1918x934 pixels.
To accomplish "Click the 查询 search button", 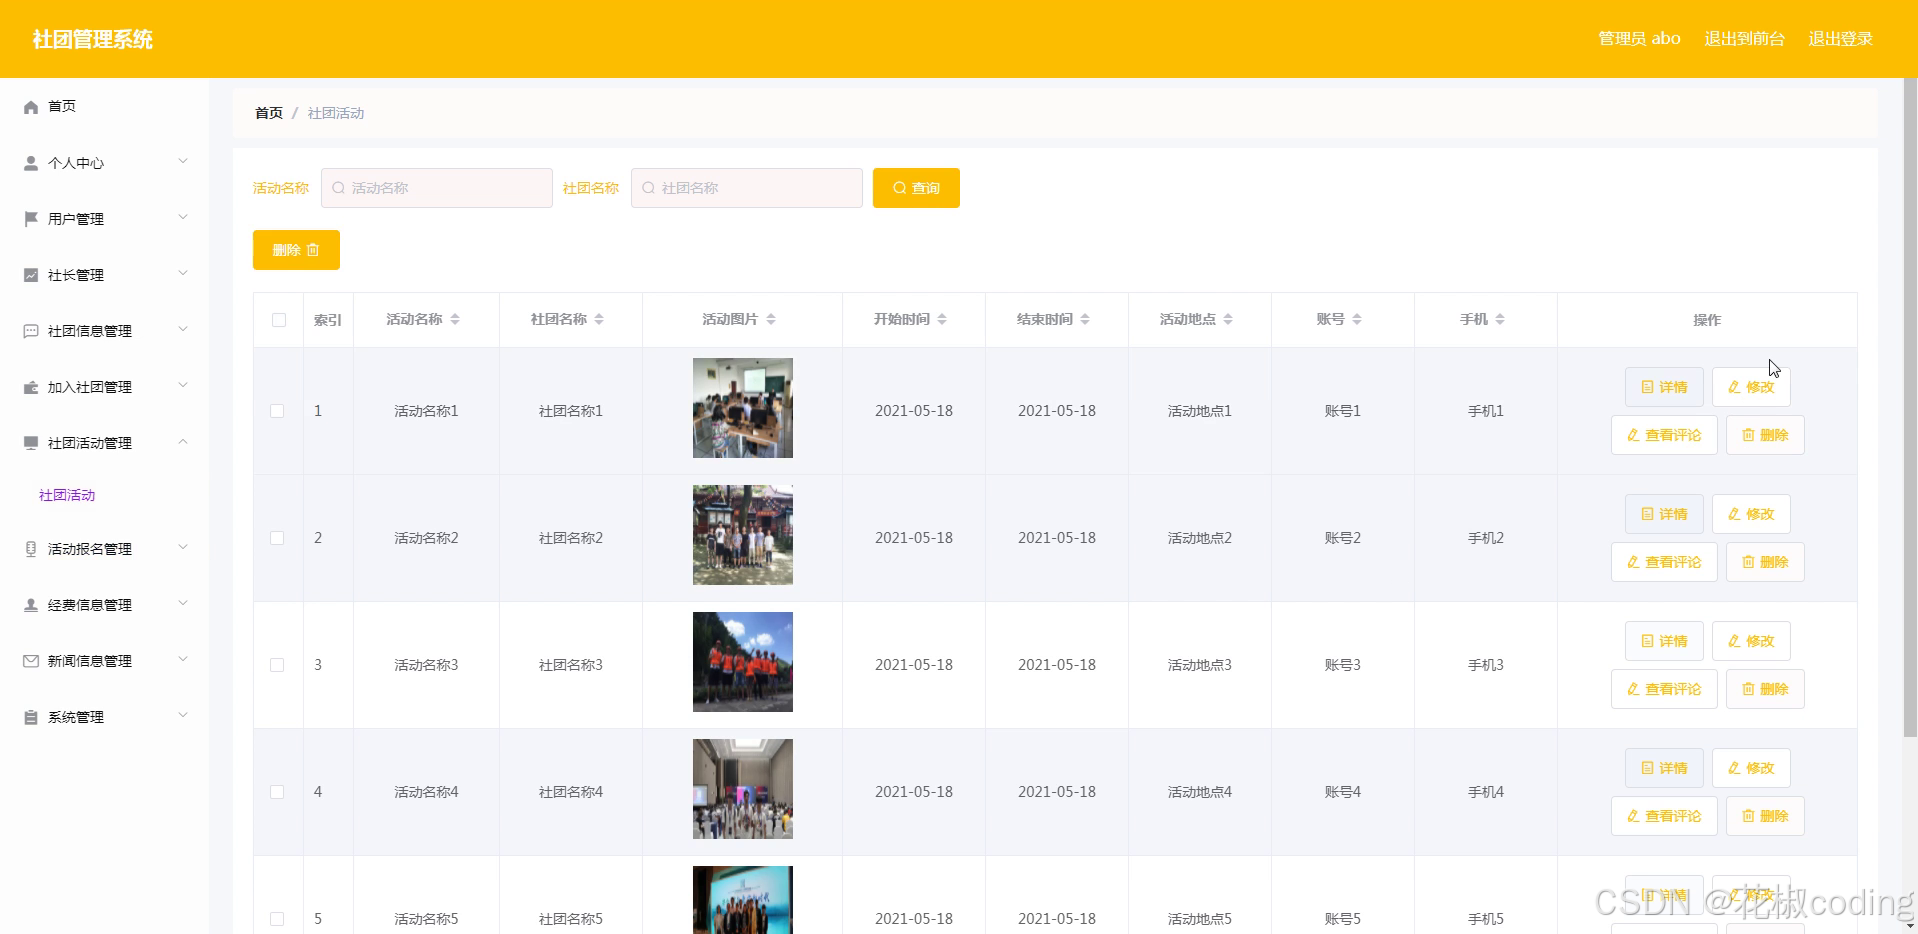I will pyautogui.click(x=916, y=188).
